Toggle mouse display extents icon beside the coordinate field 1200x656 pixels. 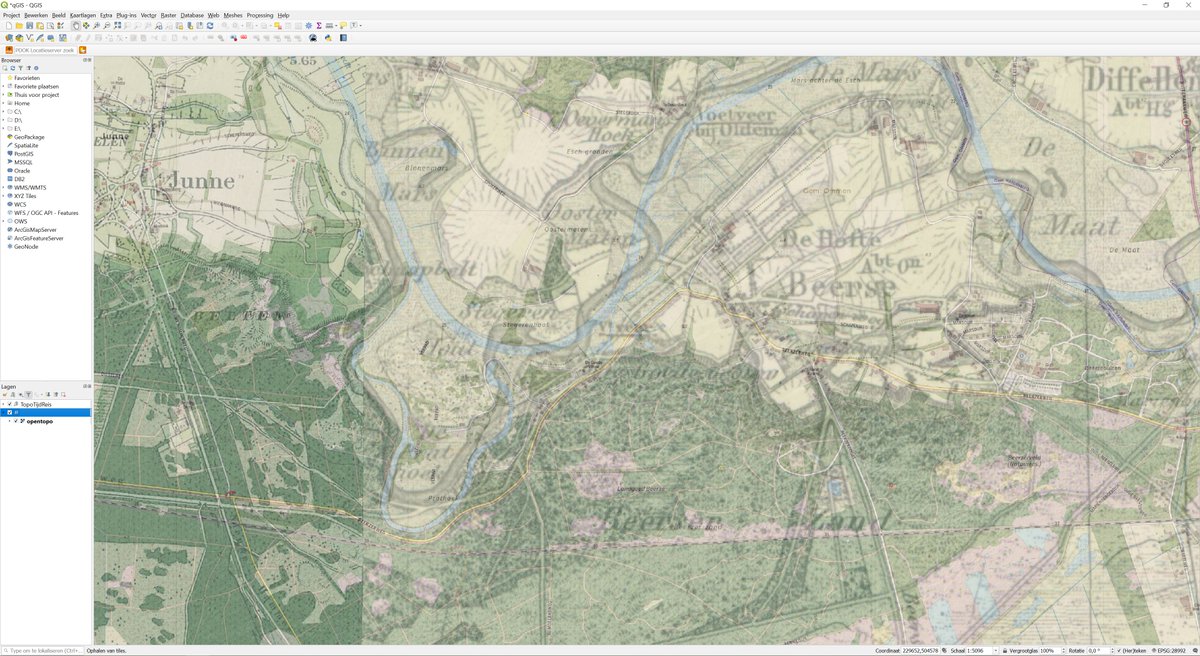(x=945, y=651)
